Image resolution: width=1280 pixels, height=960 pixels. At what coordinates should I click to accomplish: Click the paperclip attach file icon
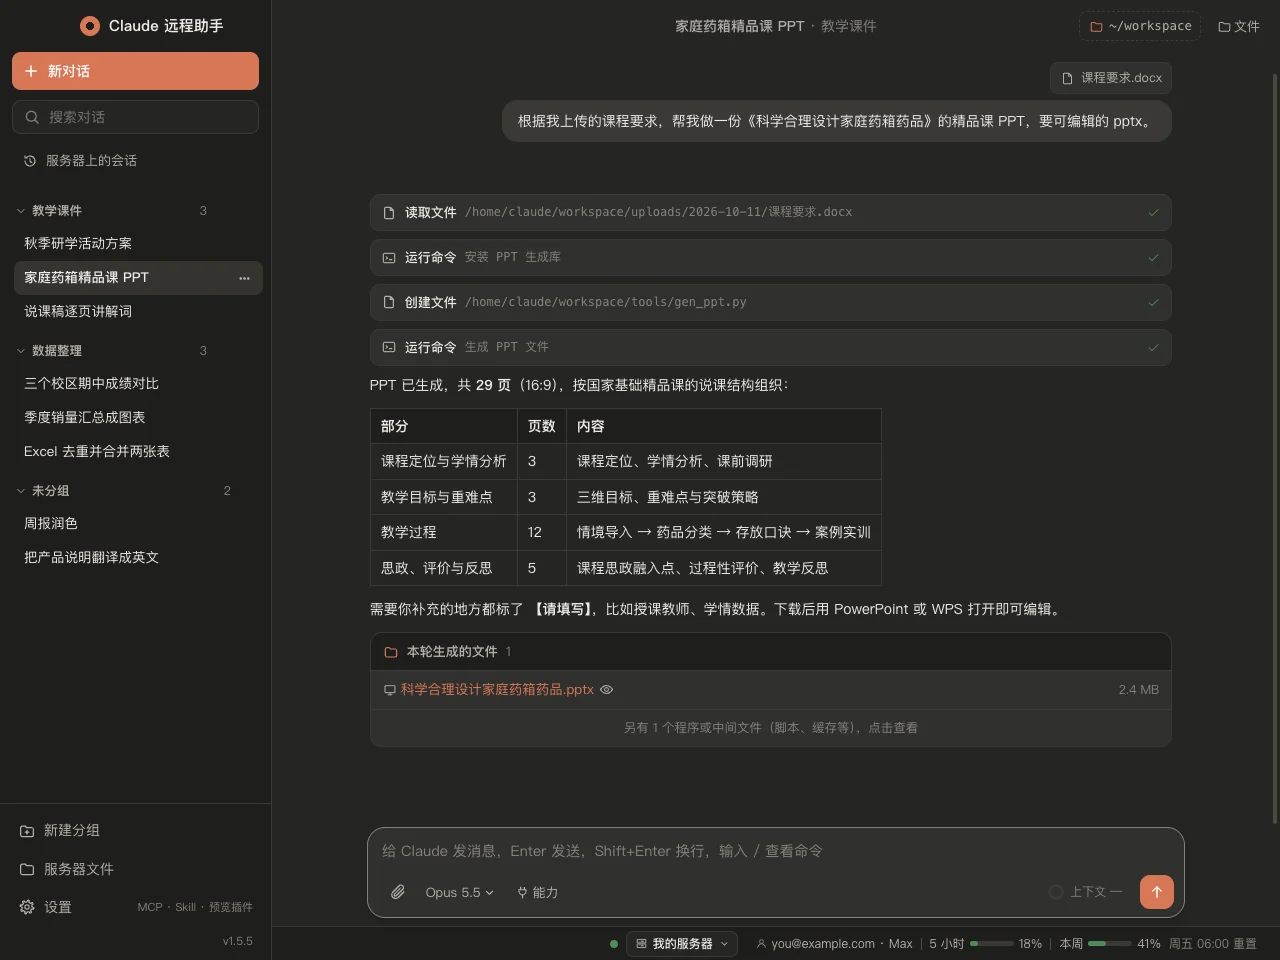pyautogui.click(x=398, y=892)
